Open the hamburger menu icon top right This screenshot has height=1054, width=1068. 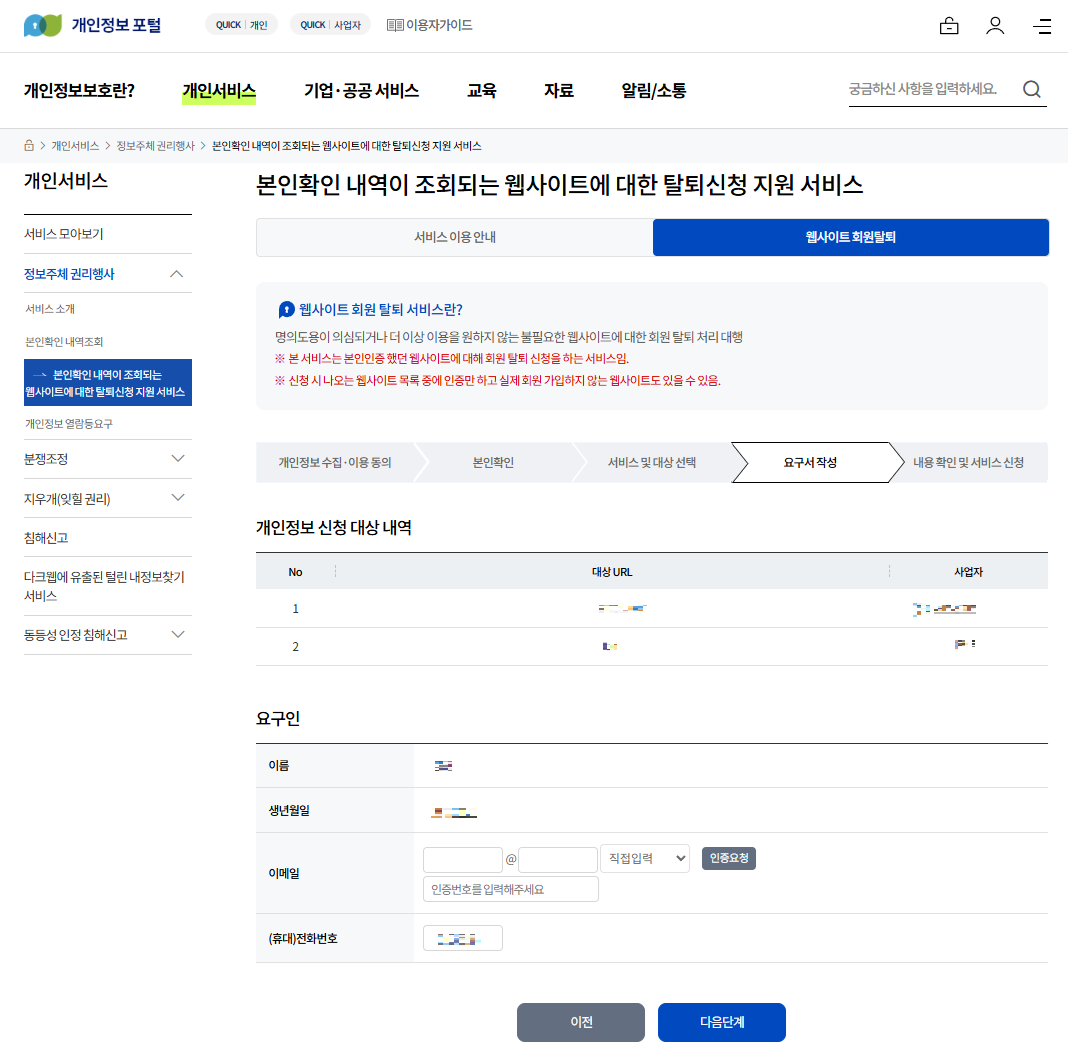[1041, 25]
